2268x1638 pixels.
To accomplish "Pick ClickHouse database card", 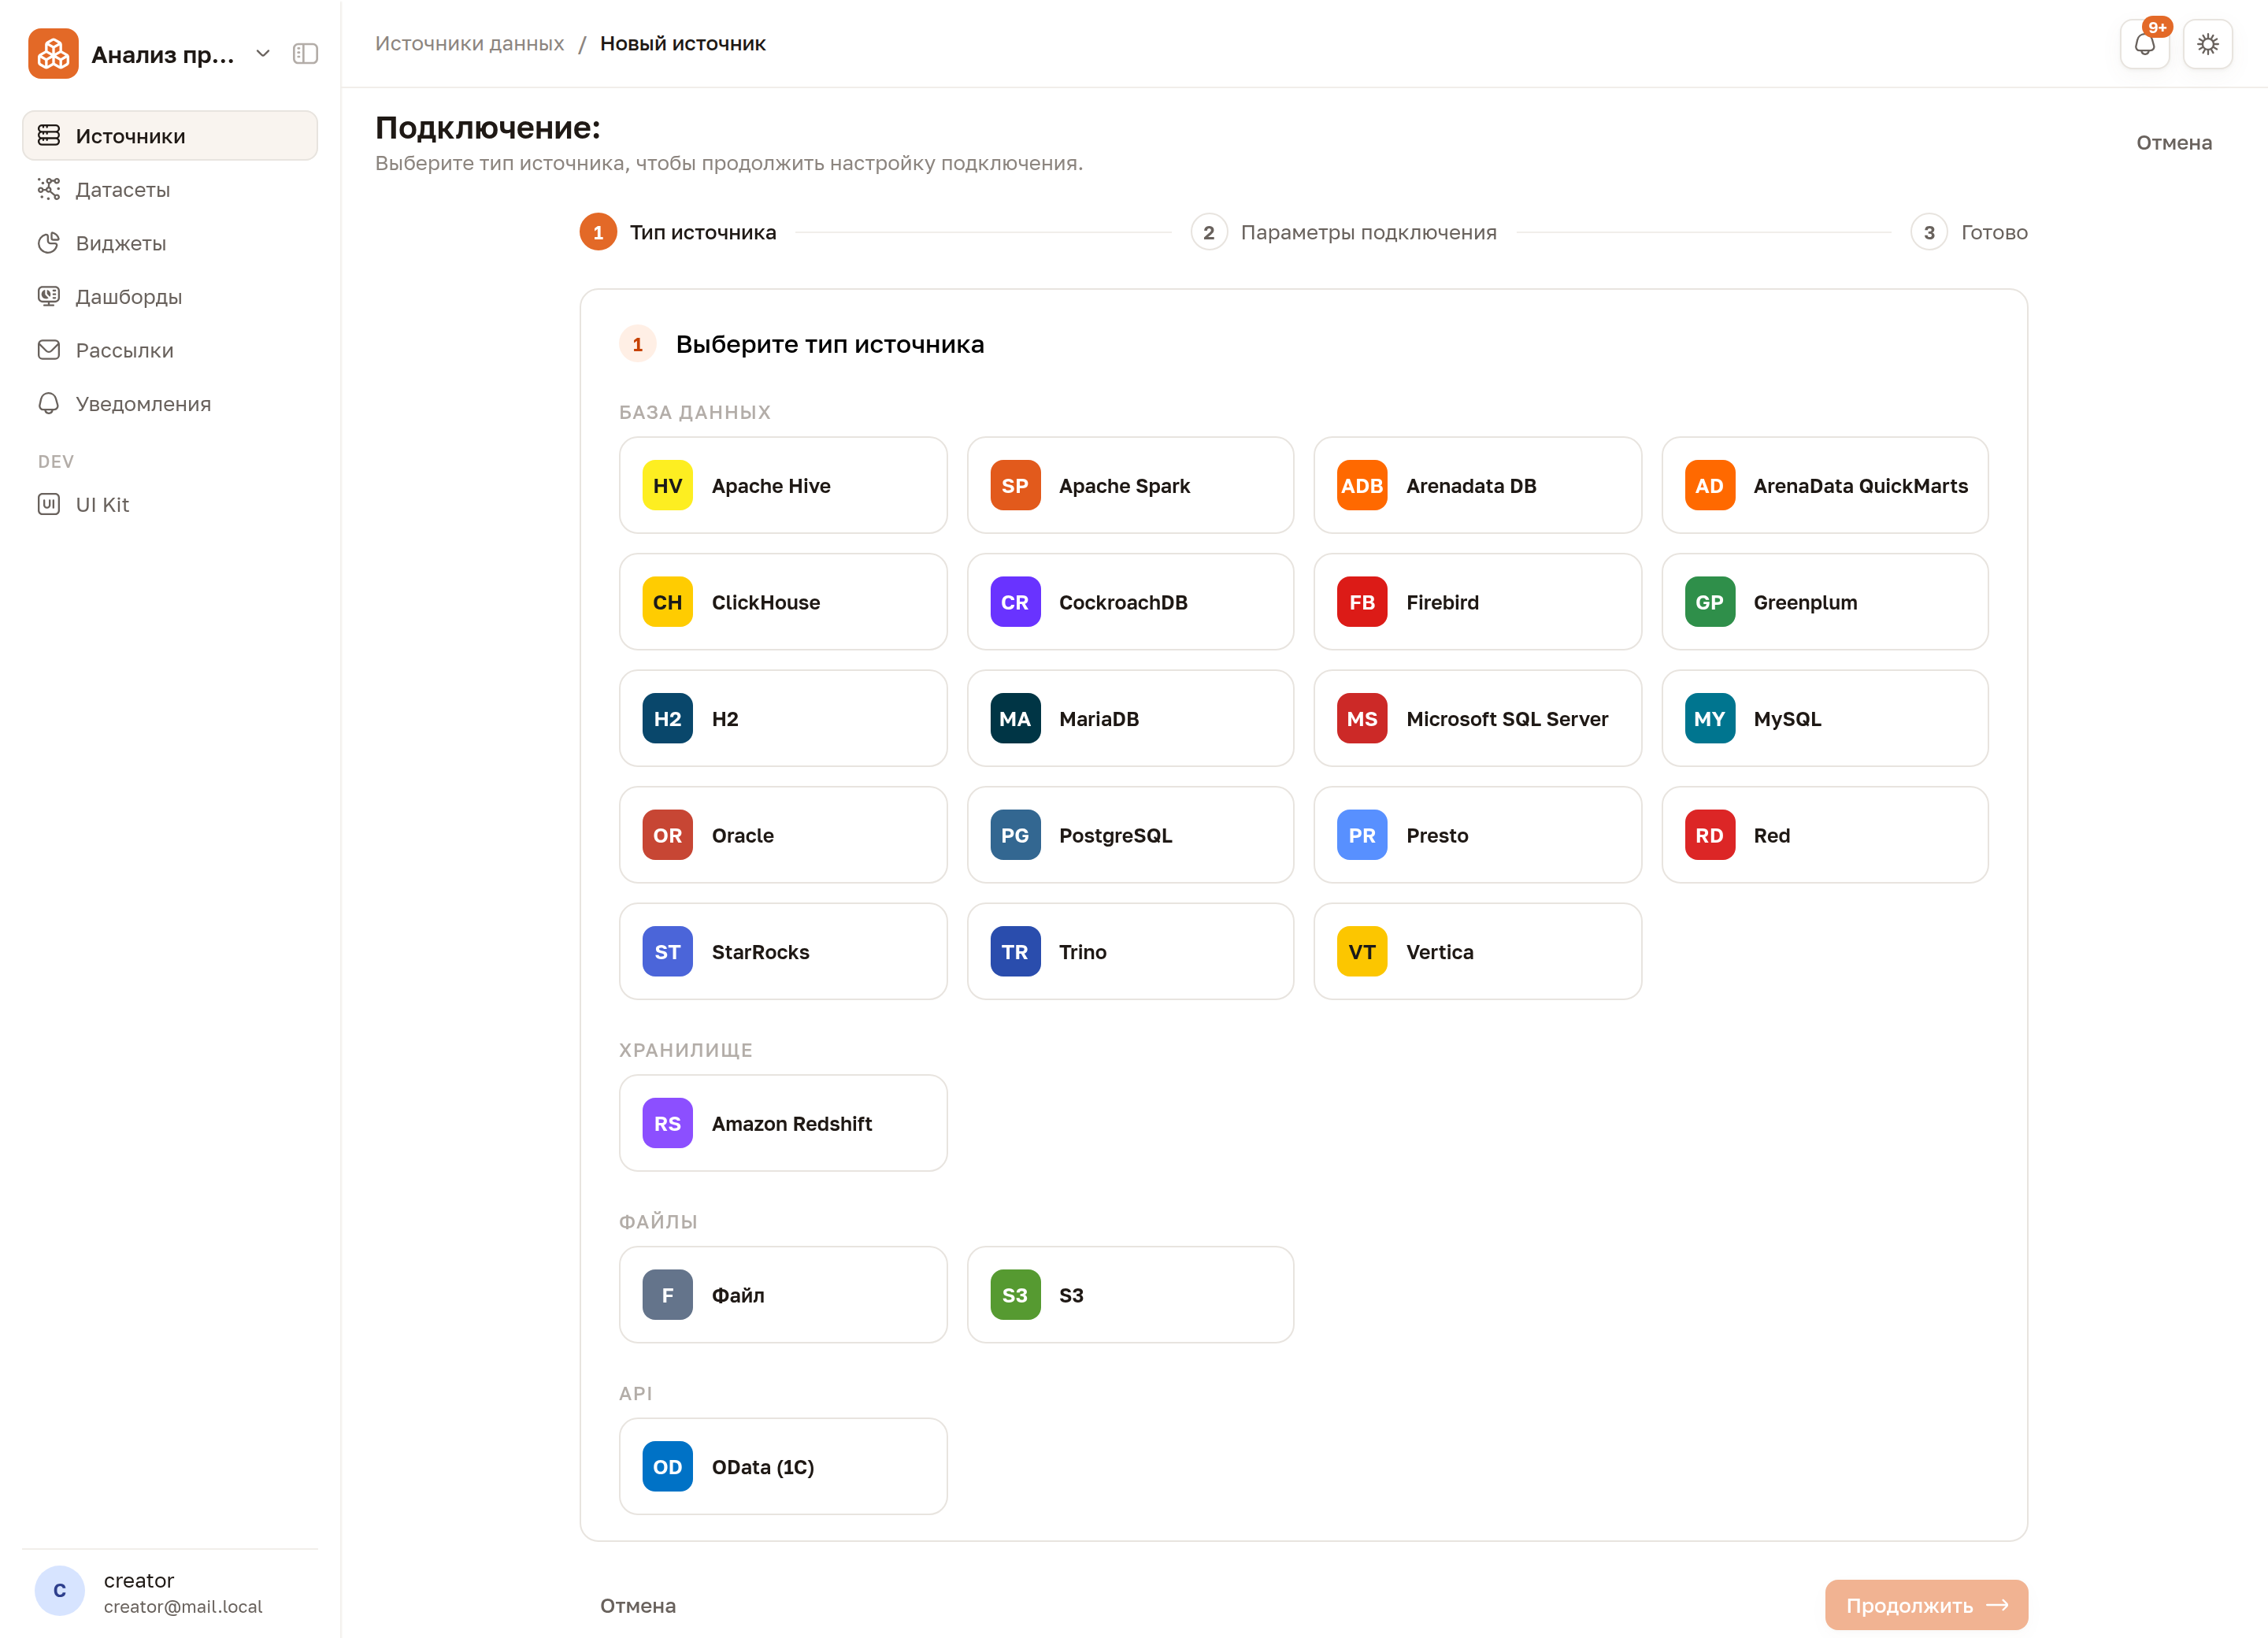I will coord(783,602).
